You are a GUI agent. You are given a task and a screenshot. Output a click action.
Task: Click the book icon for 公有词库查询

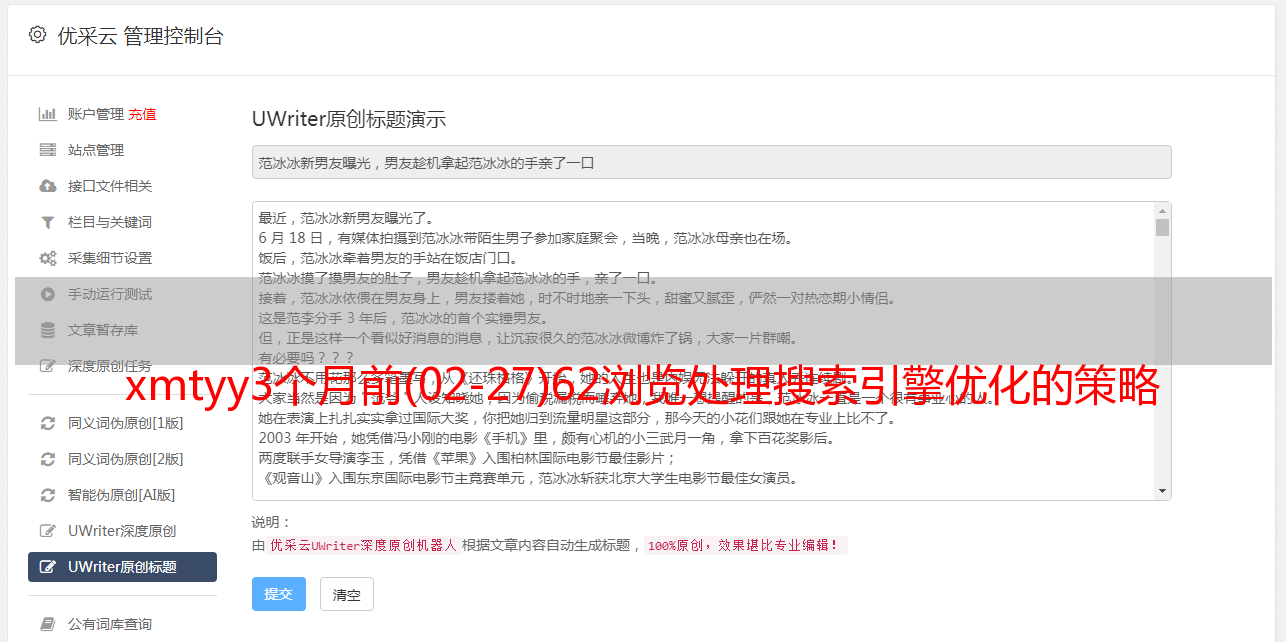click(x=47, y=624)
